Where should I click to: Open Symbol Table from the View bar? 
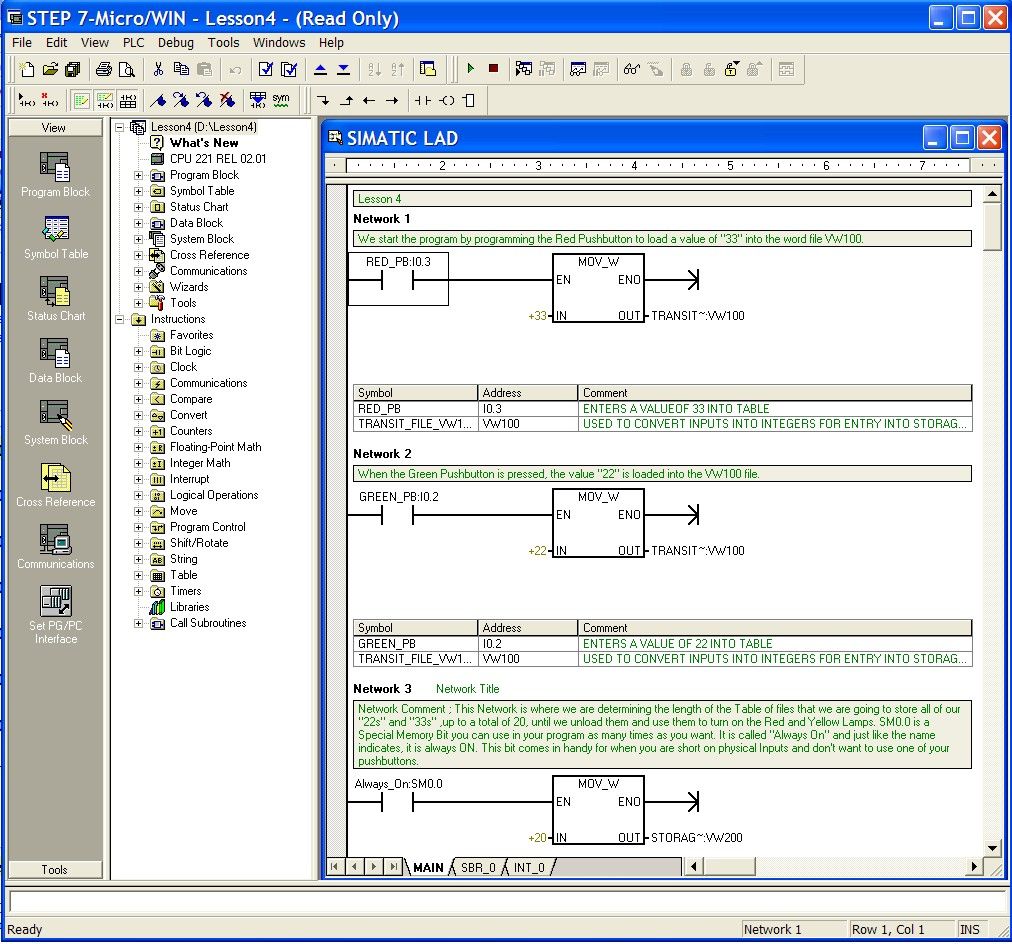tap(56, 238)
